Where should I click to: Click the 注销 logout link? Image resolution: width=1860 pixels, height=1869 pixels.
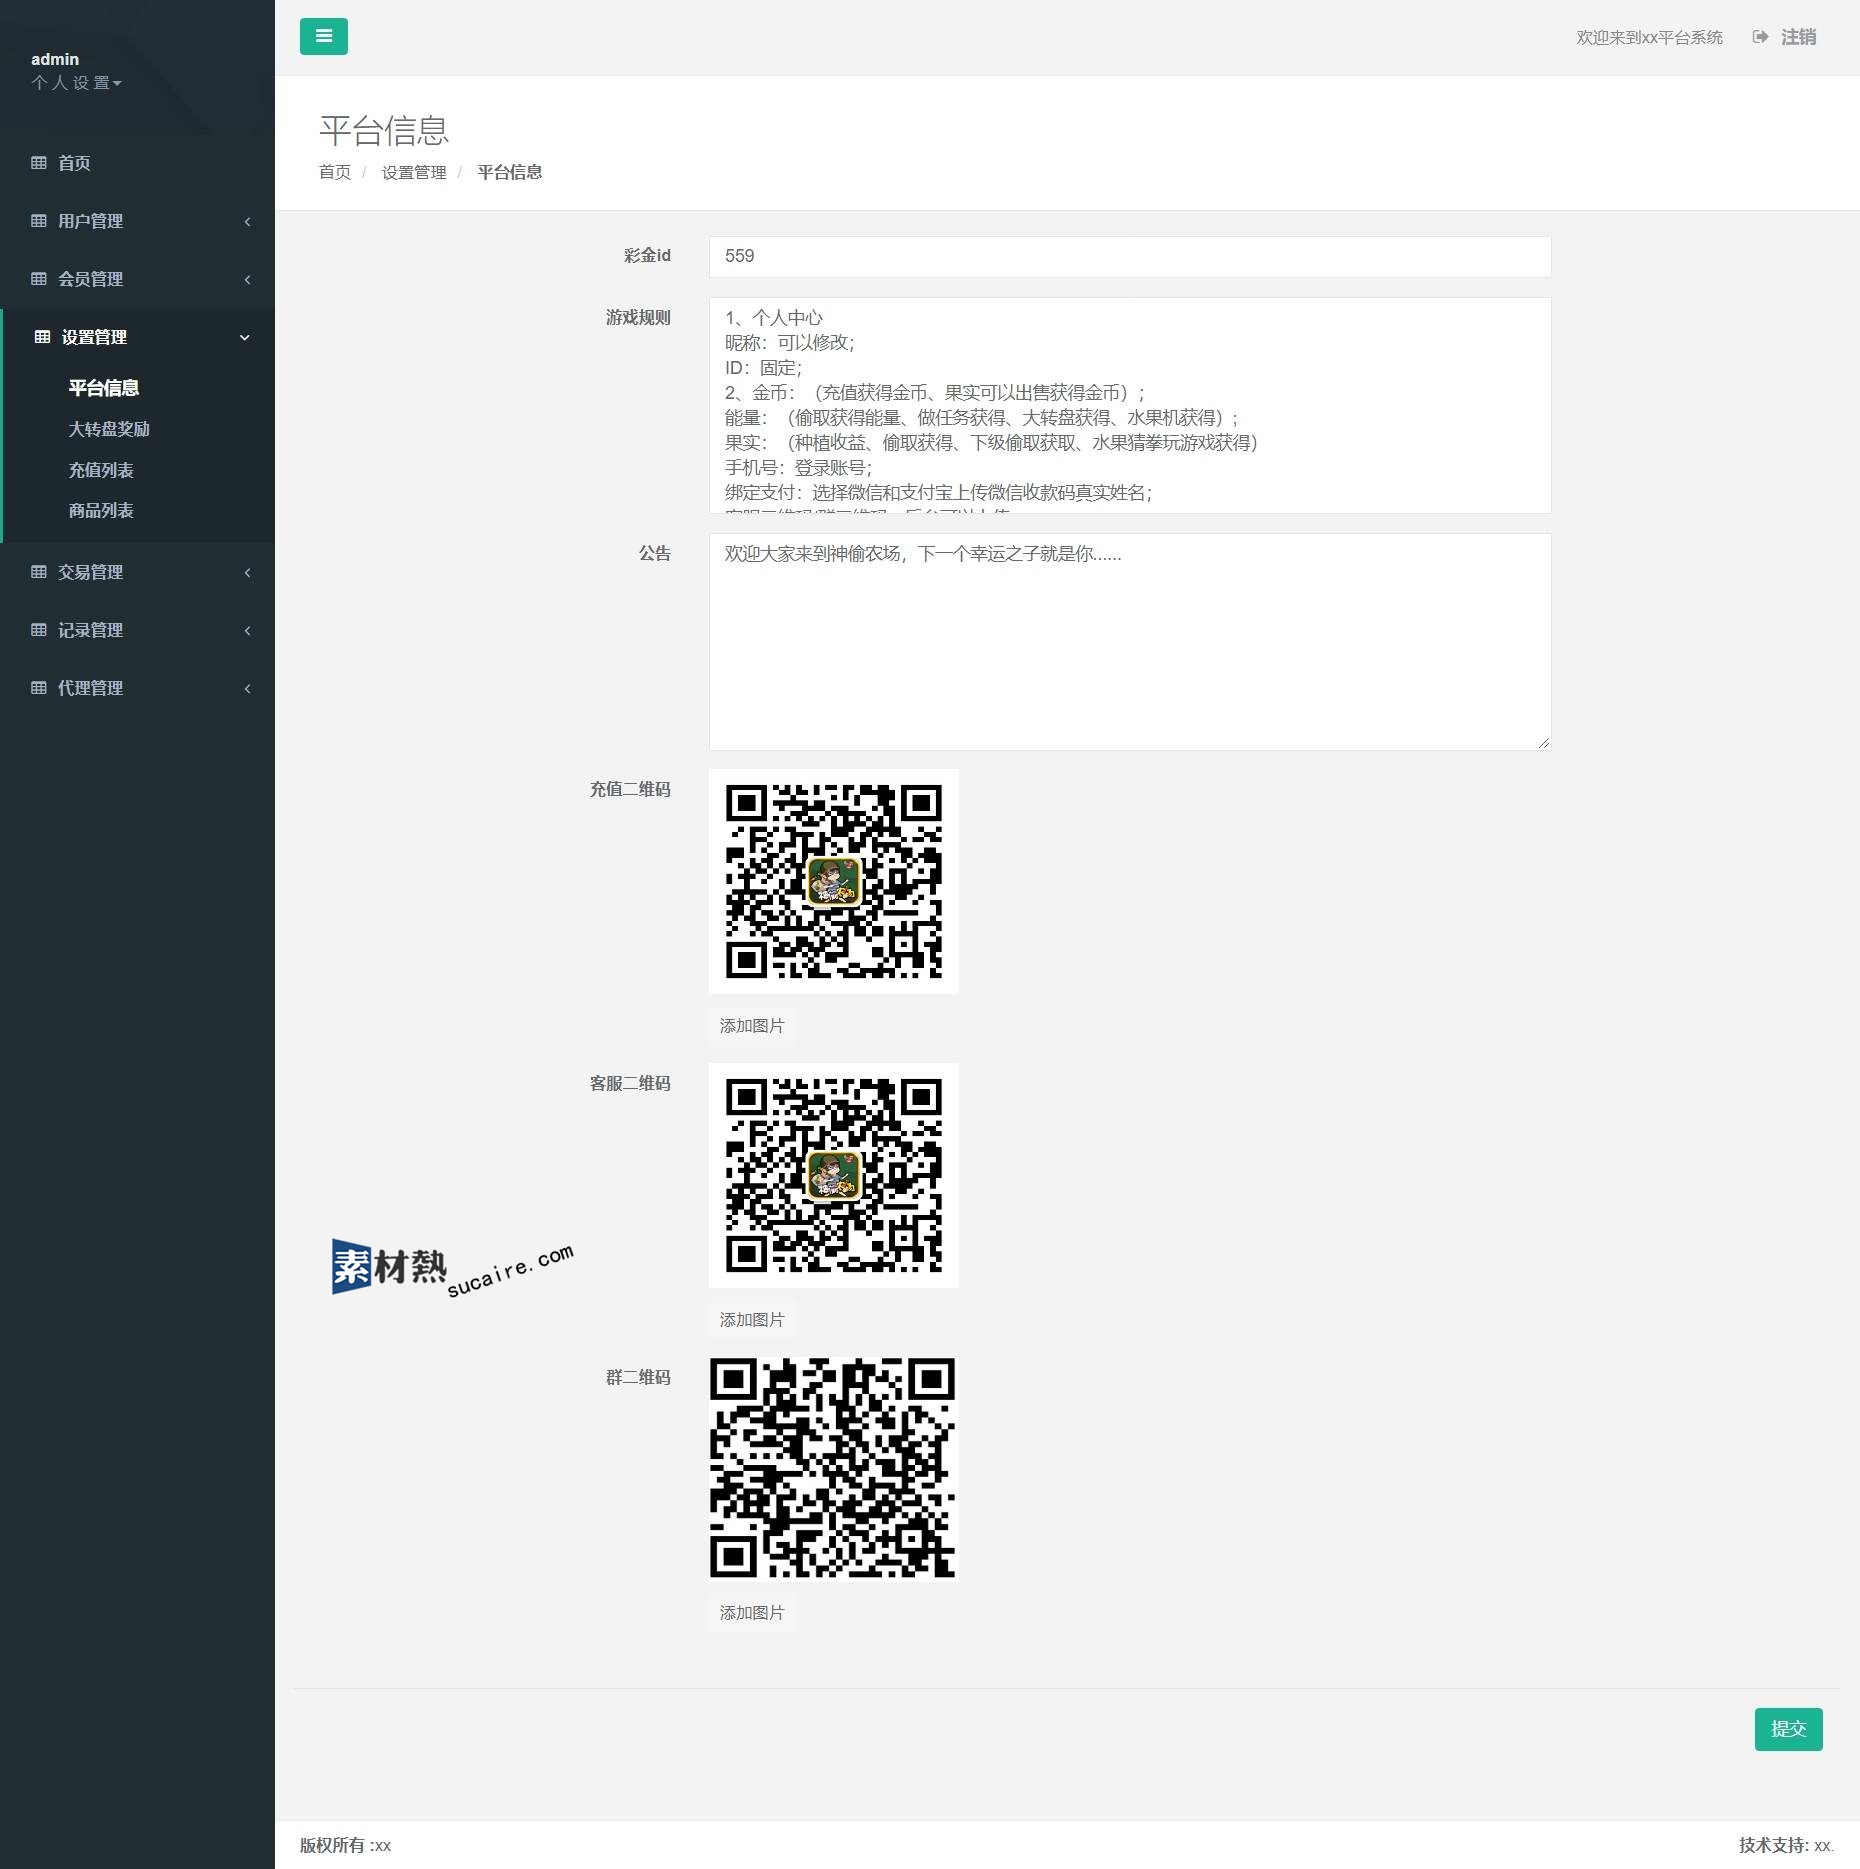1797,37
